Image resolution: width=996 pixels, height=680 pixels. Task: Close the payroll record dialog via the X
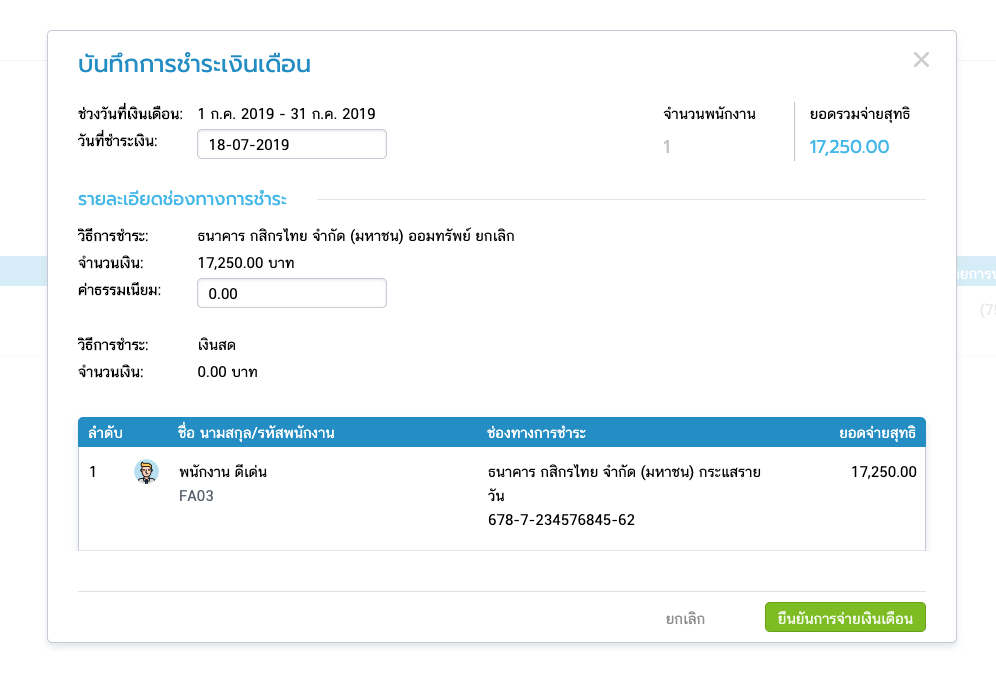(x=921, y=59)
